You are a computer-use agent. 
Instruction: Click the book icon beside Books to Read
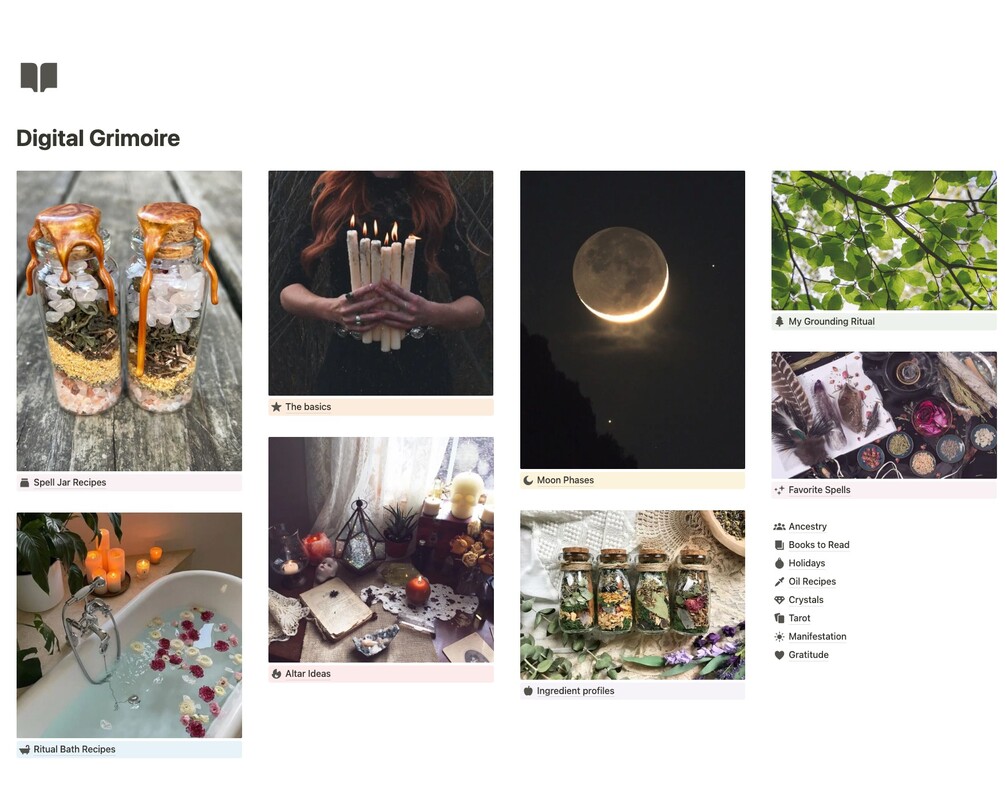(779, 545)
